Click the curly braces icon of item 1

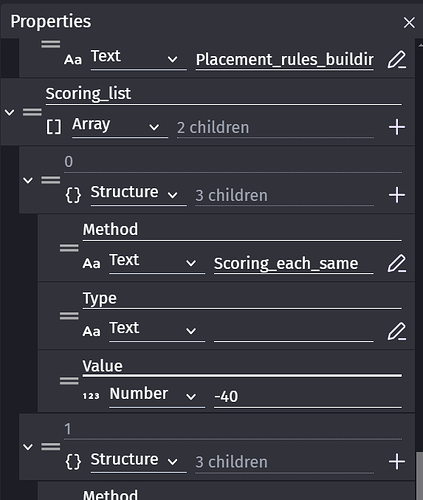[73, 462]
